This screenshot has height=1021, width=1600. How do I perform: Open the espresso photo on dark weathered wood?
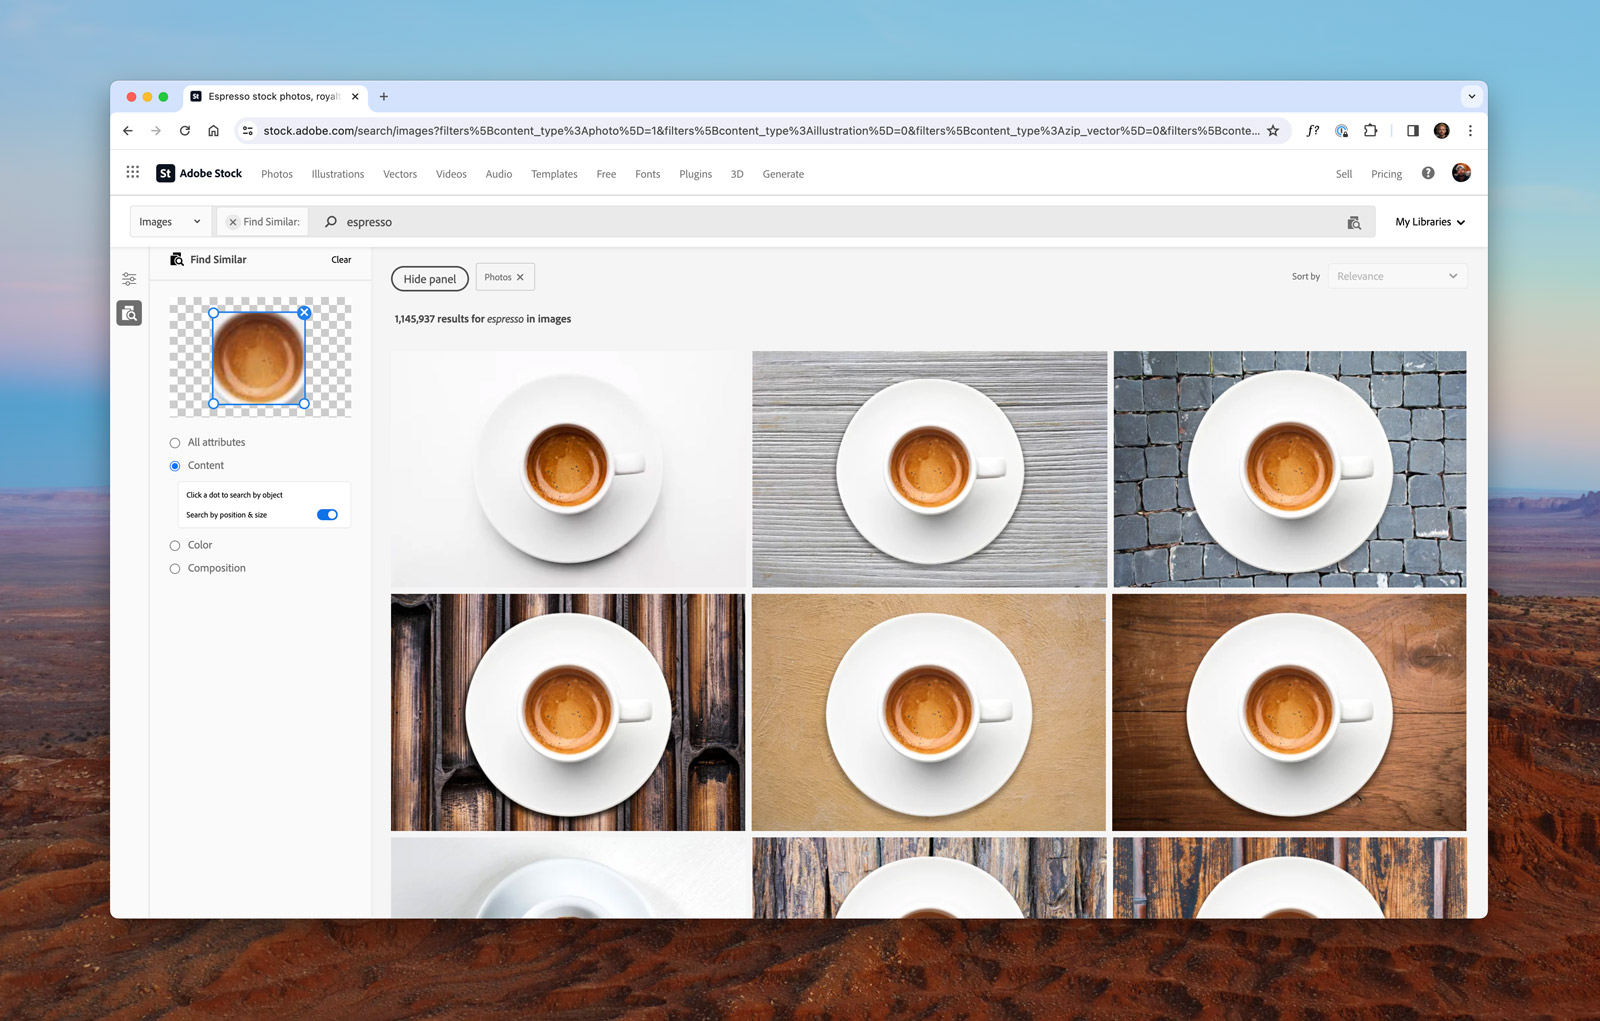(568, 712)
